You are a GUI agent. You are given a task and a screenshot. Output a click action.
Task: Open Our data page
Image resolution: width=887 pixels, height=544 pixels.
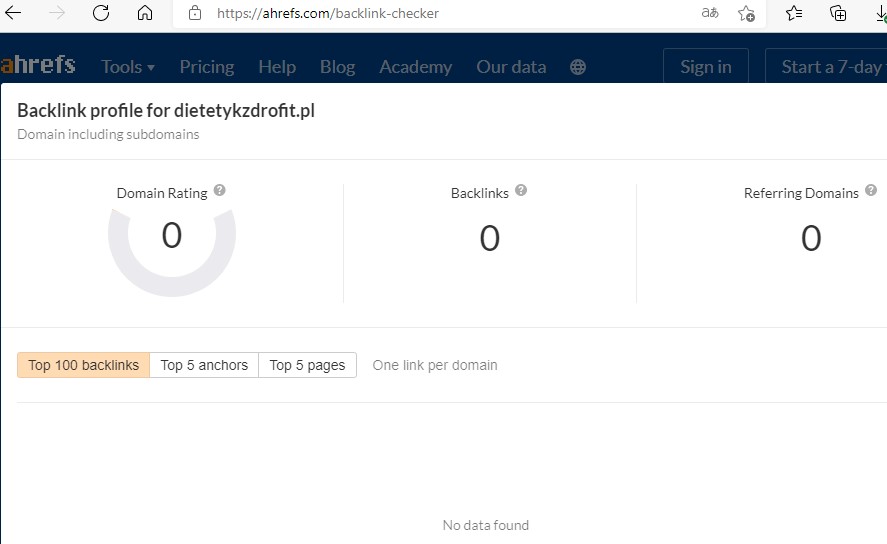tap(511, 67)
